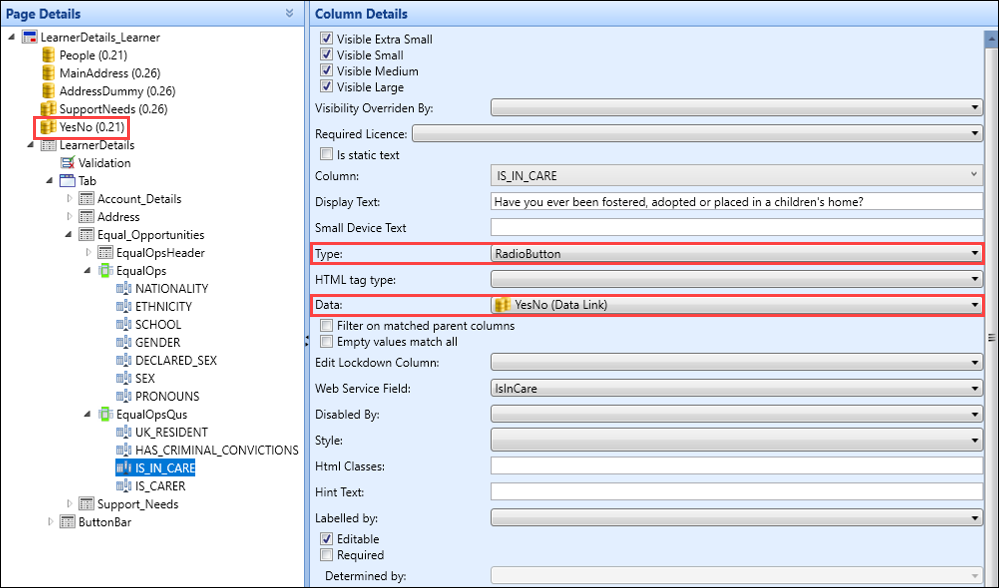Open the Type dropdown showing RadioButton
The image size is (999, 588).
(x=737, y=254)
